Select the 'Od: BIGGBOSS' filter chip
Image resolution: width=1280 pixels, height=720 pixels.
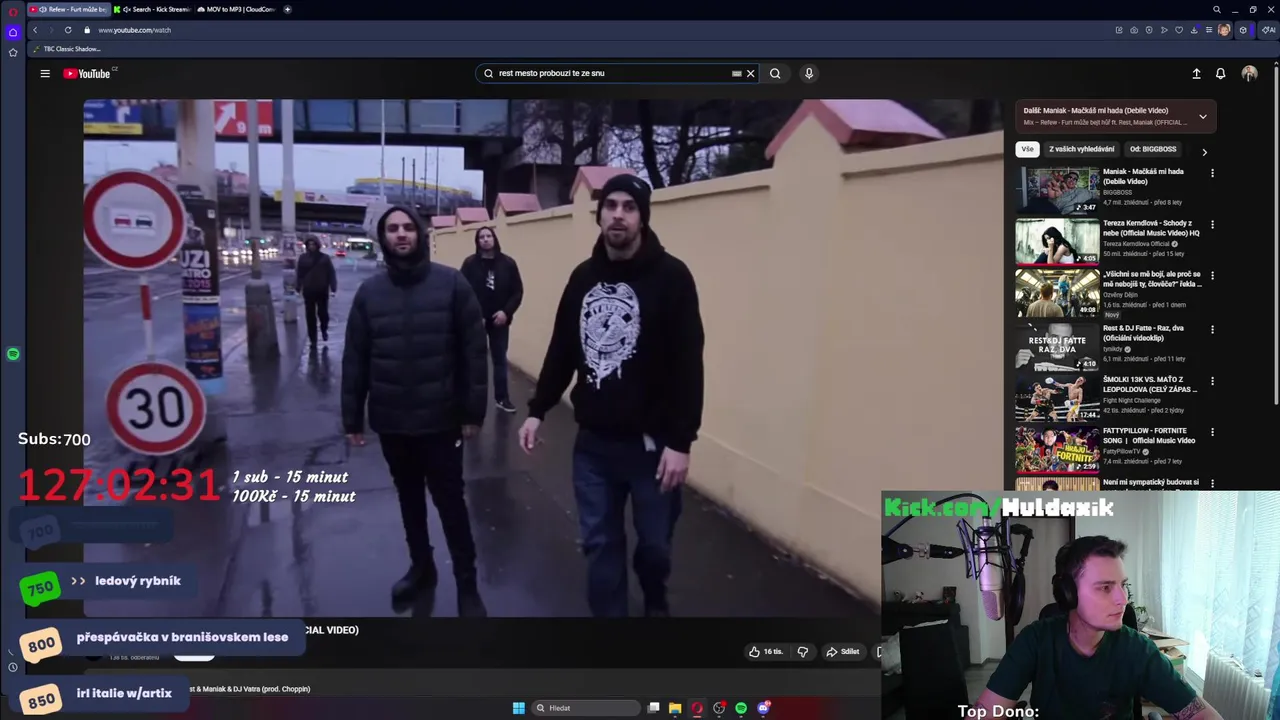(x=1153, y=149)
